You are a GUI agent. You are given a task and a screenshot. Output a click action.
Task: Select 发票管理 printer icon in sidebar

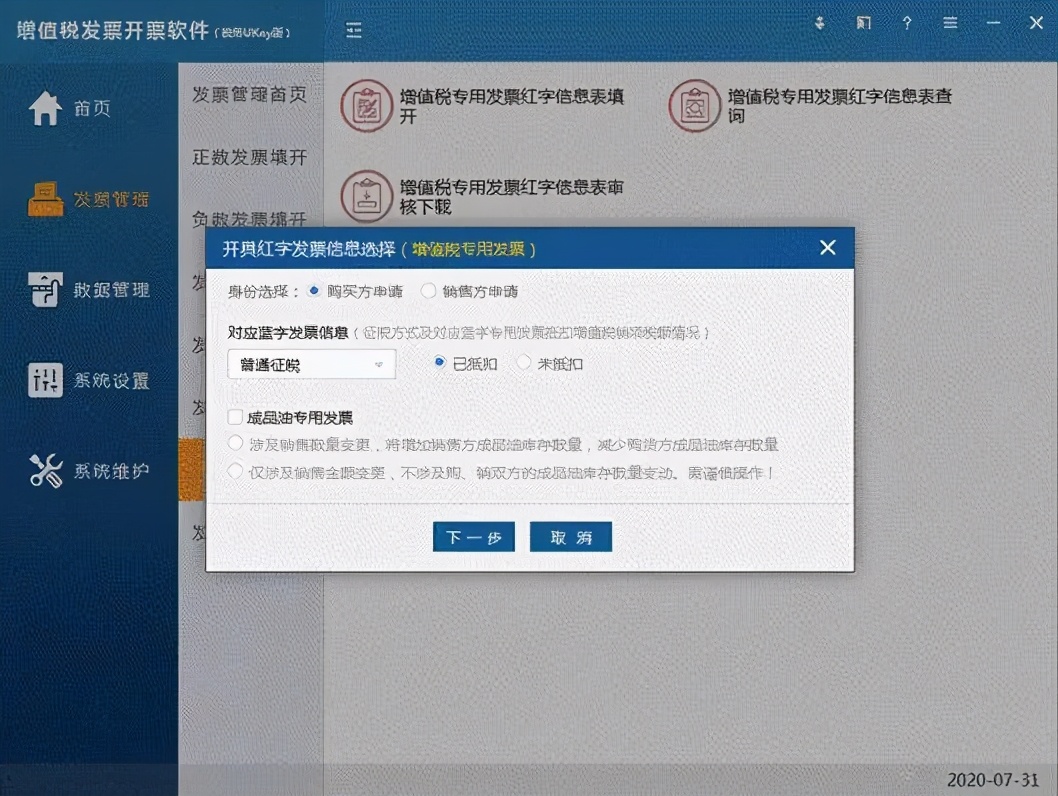point(45,199)
